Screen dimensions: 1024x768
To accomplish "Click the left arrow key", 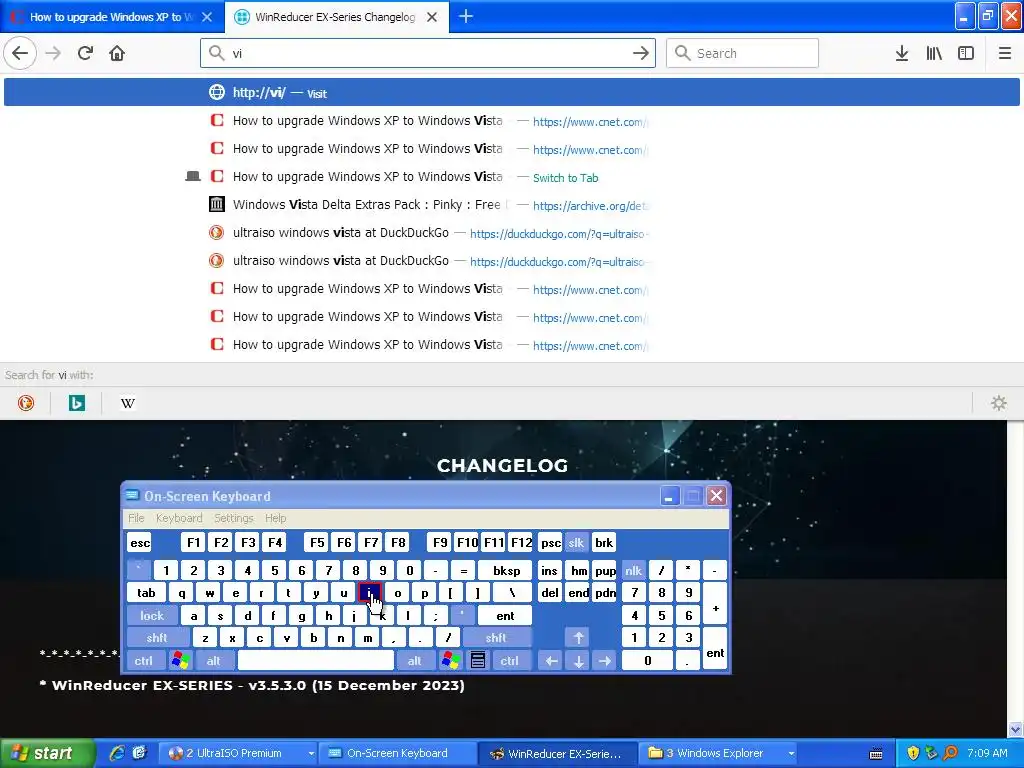I will 551,661.
